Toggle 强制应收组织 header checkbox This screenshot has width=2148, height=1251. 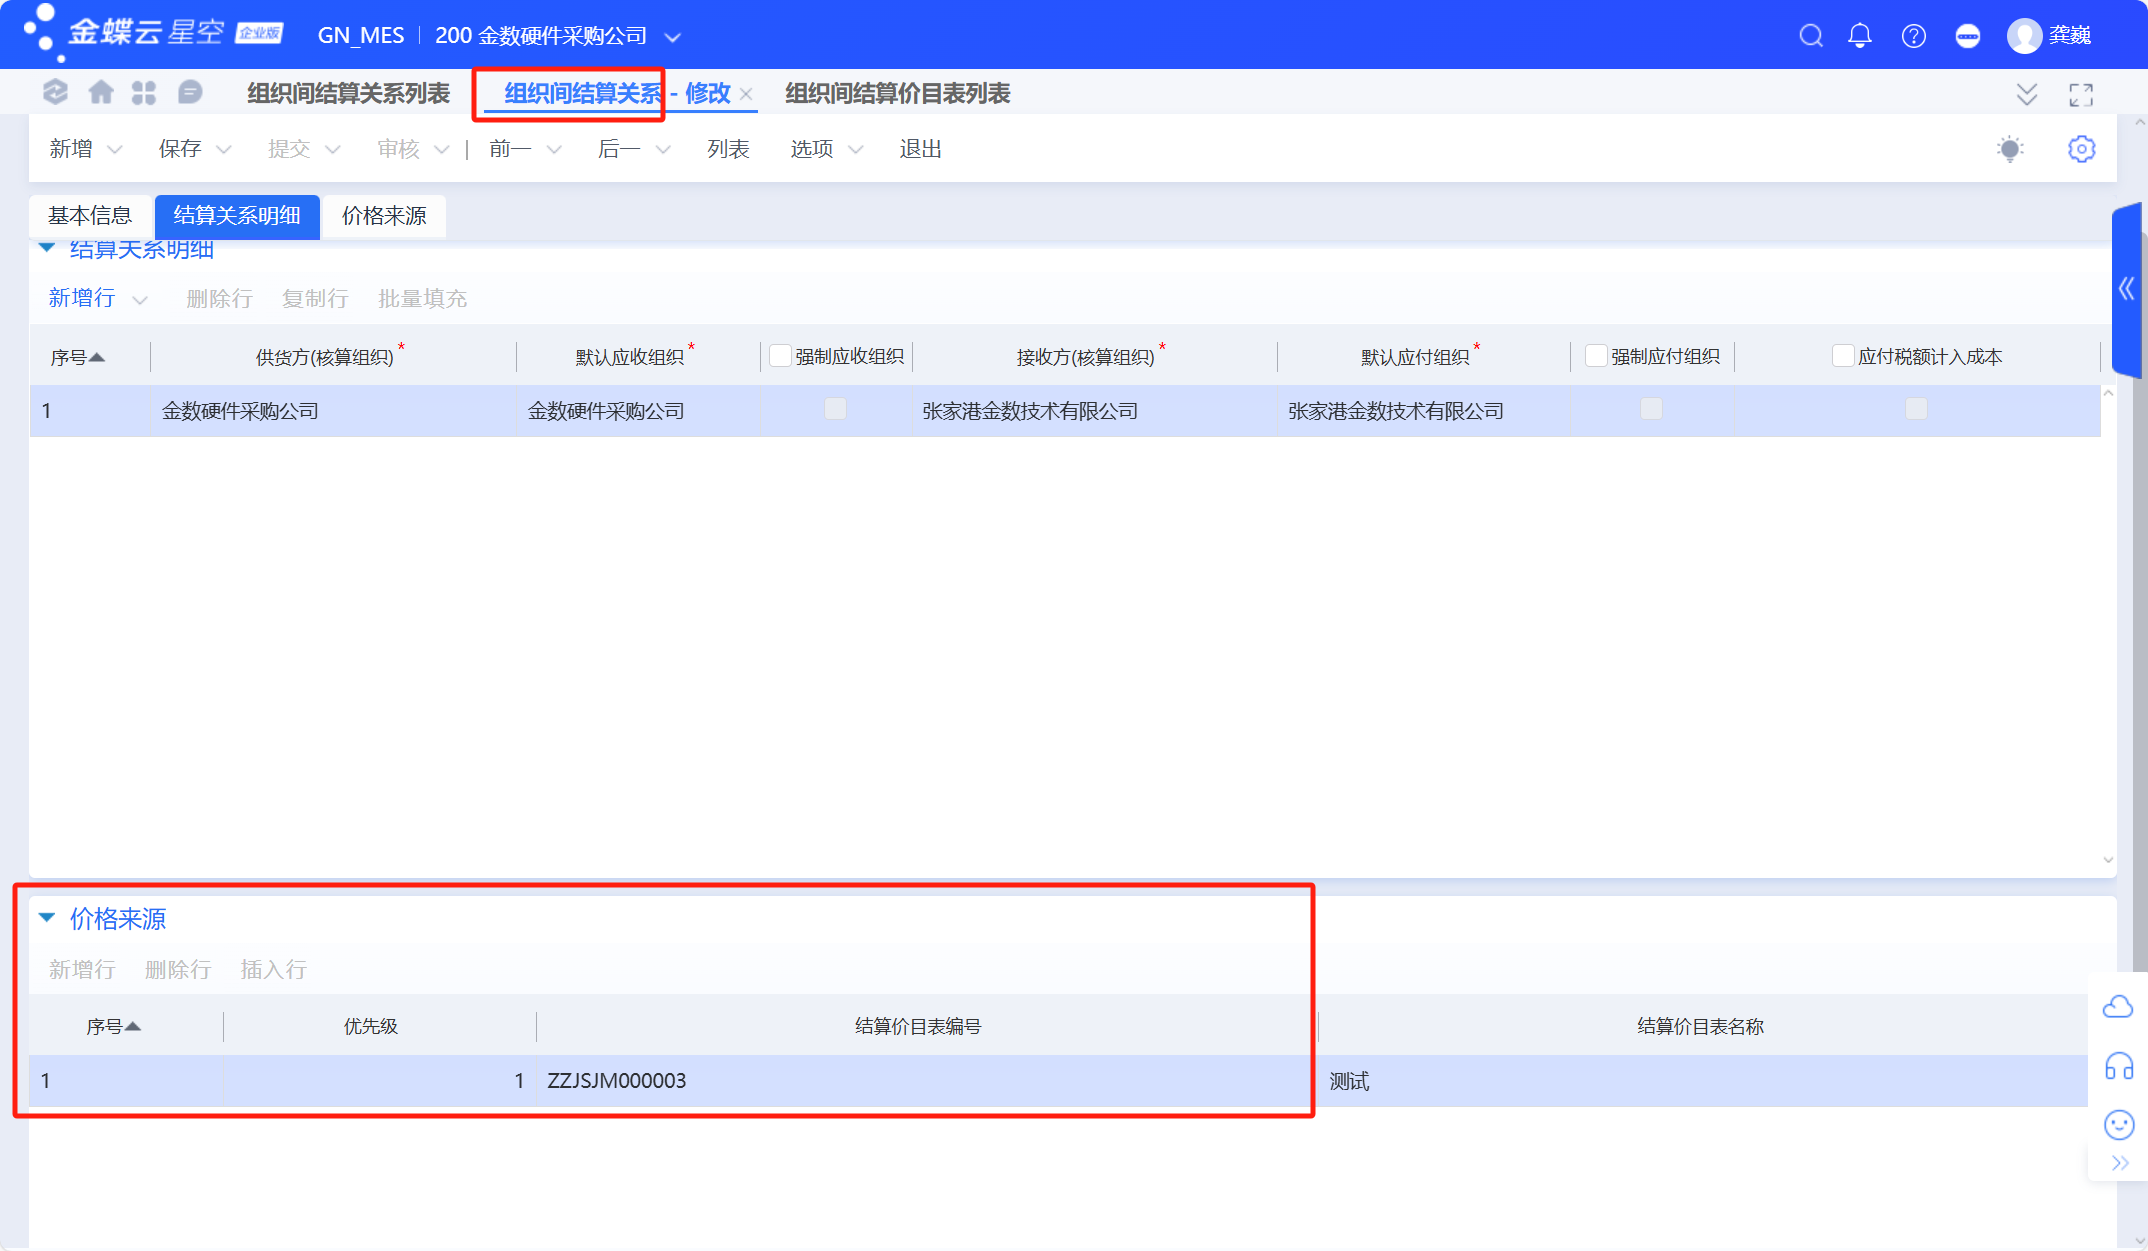[x=781, y=356]
